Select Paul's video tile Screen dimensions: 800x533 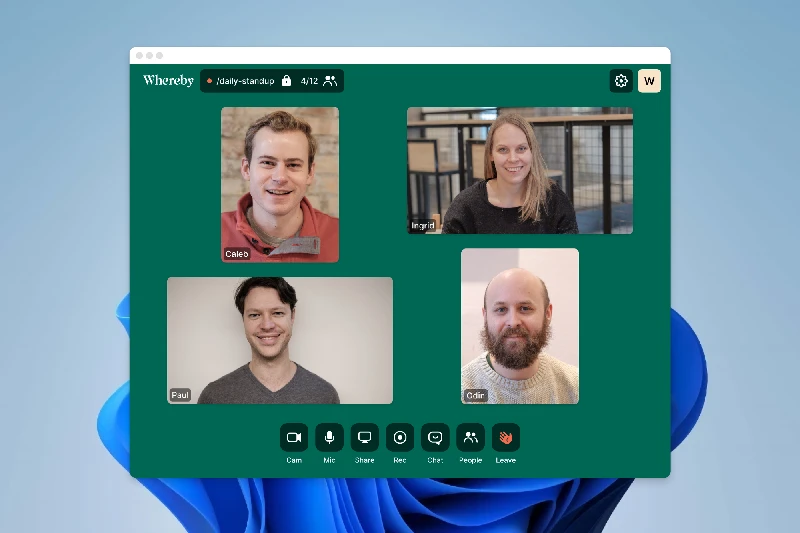tap(280, 338)
